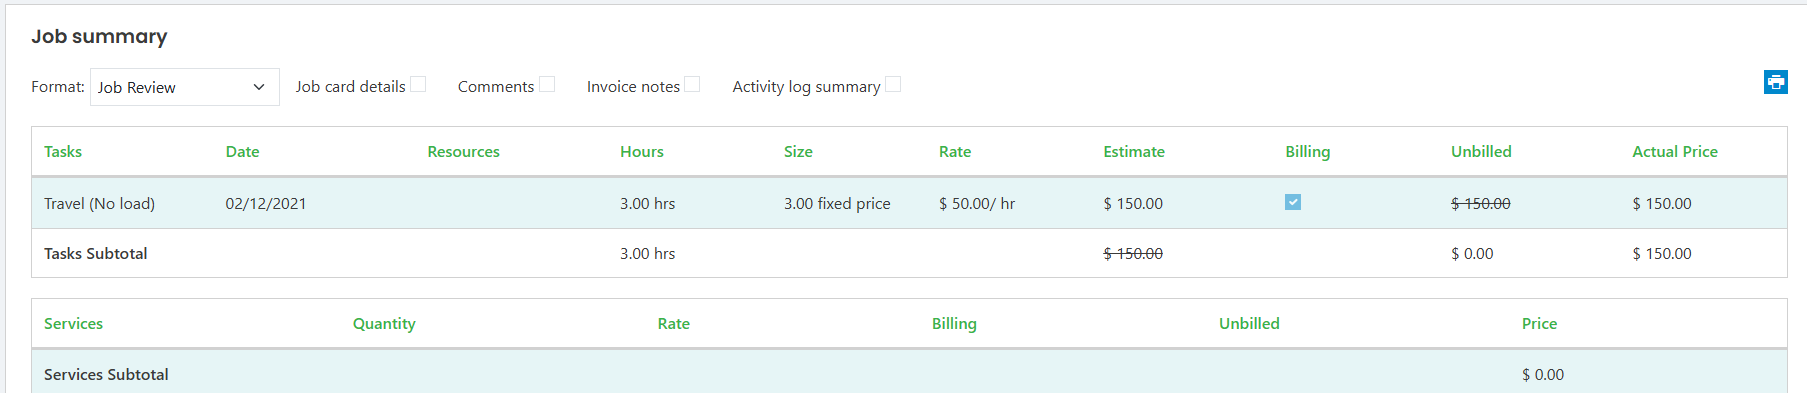Click the Date column header
This screenshot has width=1807, height=393.
tap(242, 151)
